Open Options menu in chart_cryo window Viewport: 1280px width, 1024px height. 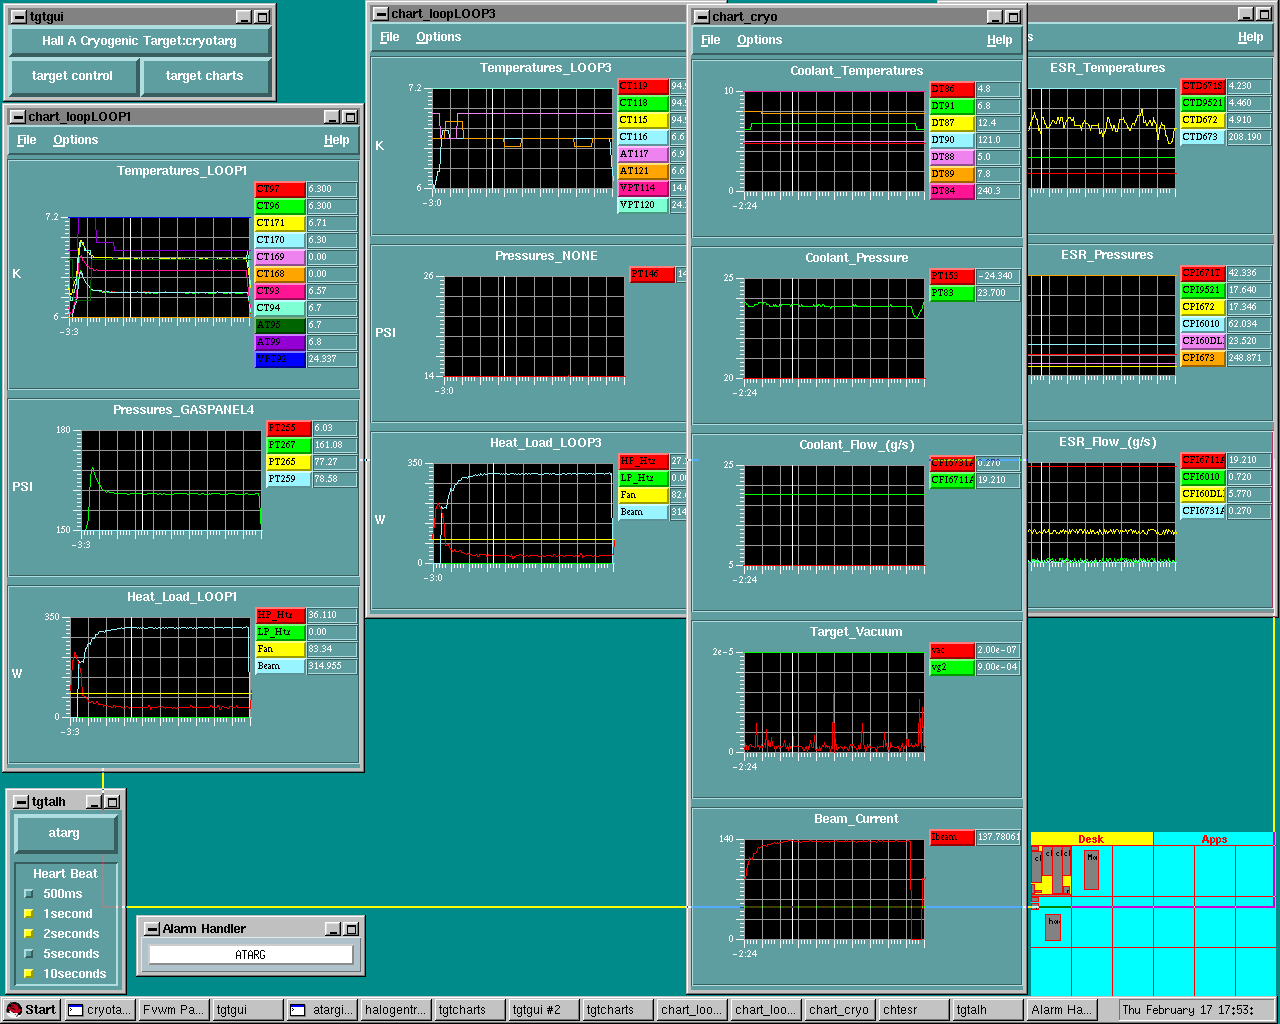coord(759,40)
